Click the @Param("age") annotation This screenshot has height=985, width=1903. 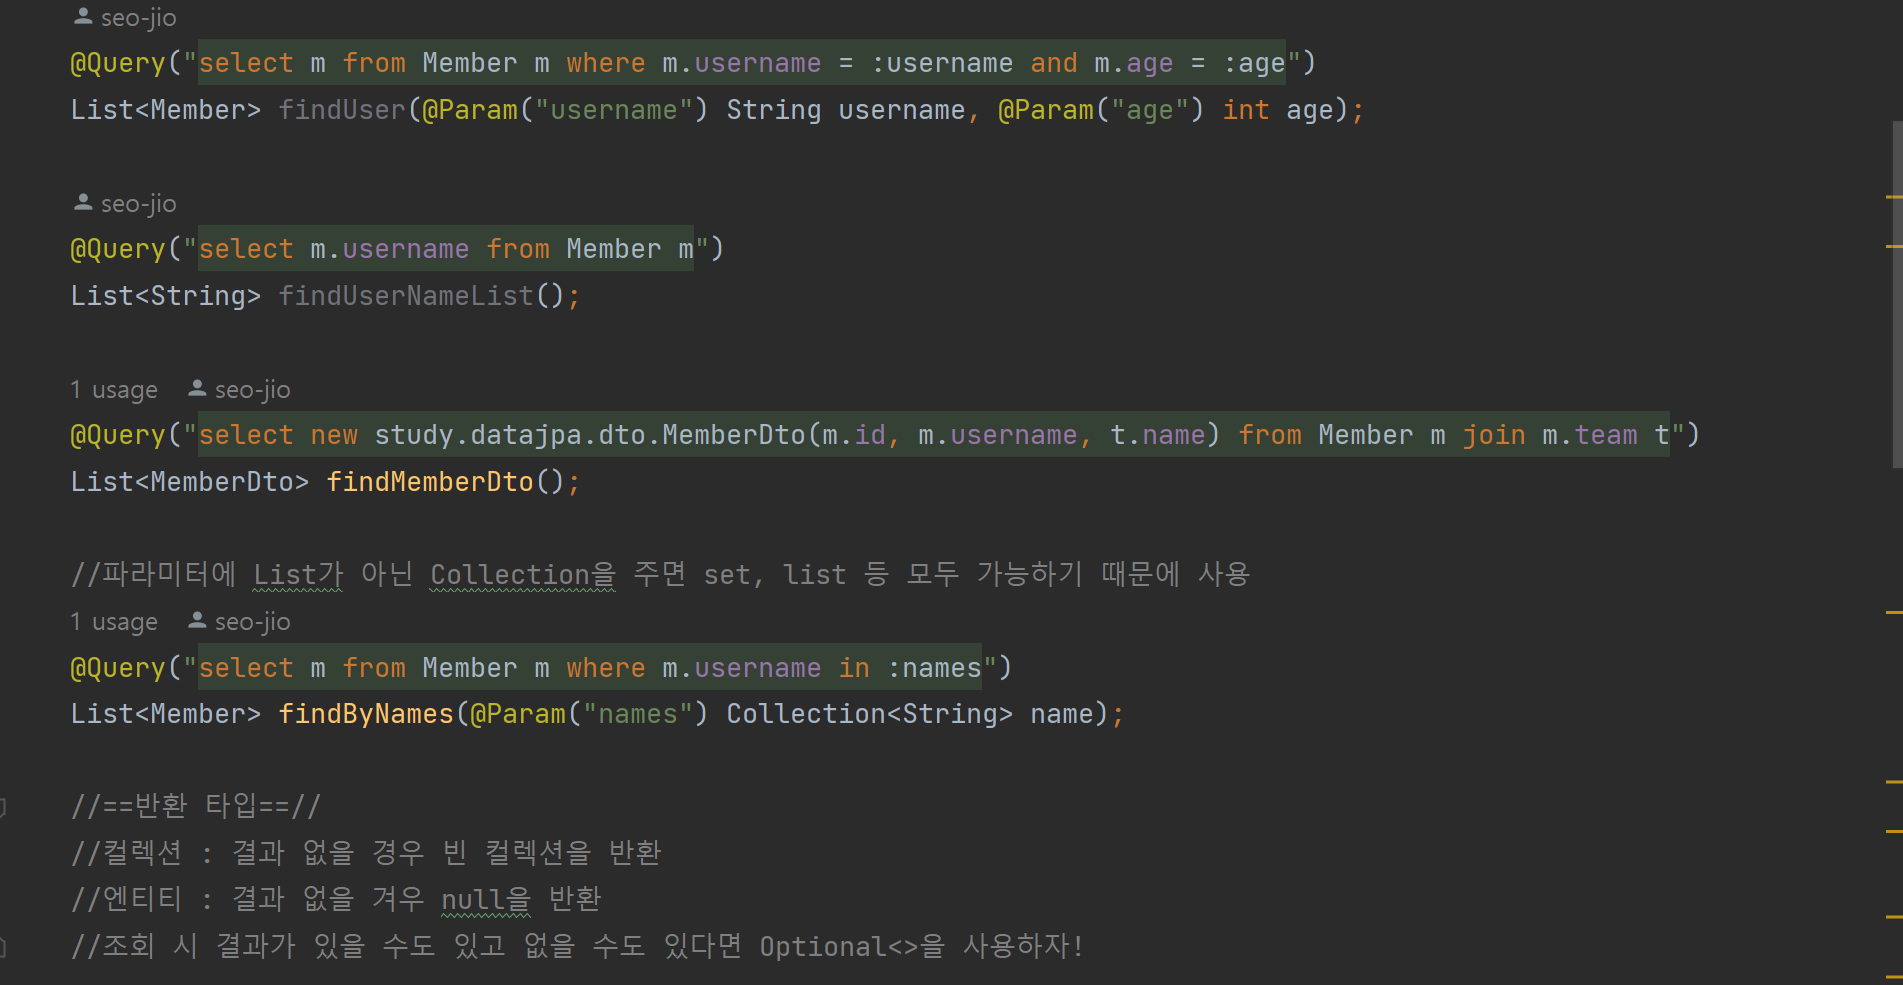(x=1101, y=110)
